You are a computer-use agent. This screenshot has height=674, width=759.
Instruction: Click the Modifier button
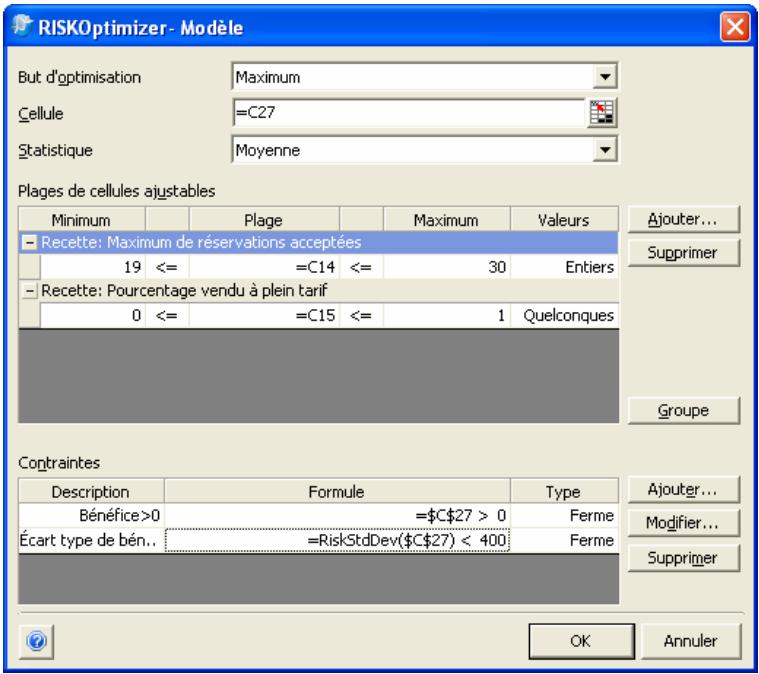pos(683,523)
